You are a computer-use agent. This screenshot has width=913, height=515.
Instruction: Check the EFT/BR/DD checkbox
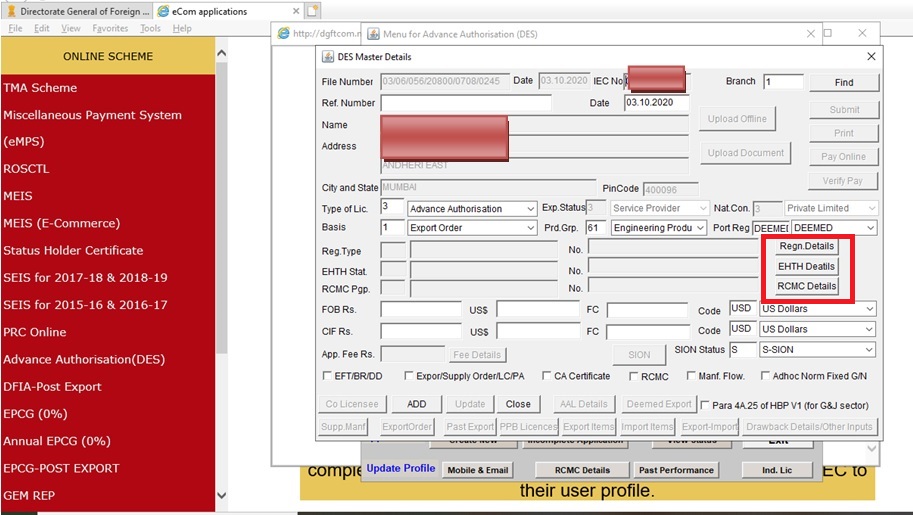327,376
